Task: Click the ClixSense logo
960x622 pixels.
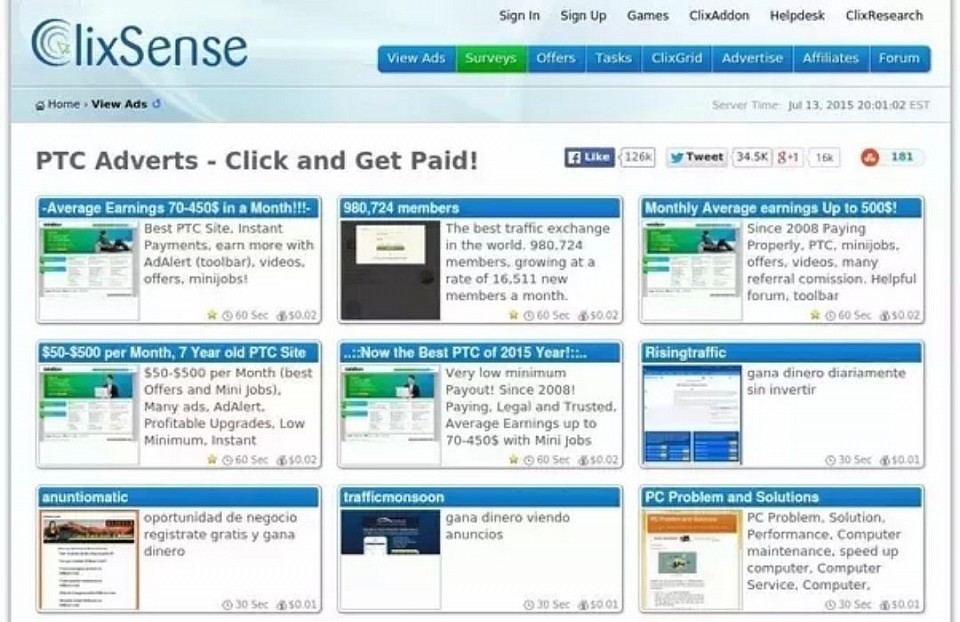Action: pos(138,45)
